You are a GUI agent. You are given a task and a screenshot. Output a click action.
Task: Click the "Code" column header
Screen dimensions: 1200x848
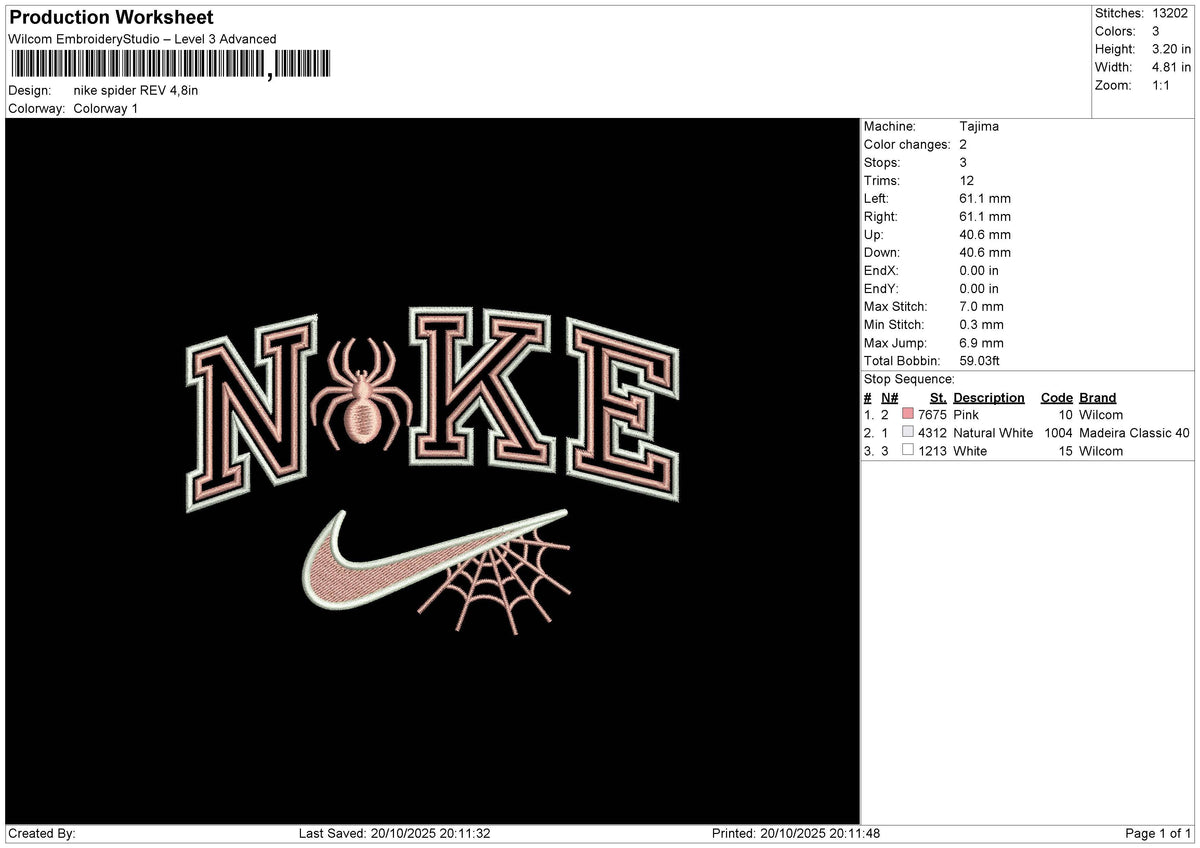tap(1056, 398)
